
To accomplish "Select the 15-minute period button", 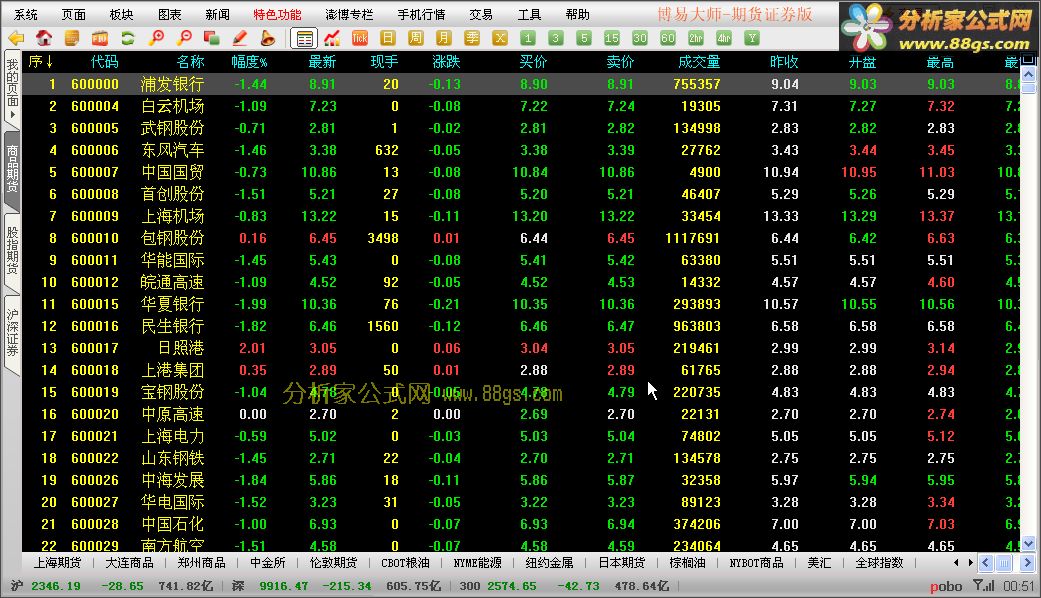I will (611, 38).
